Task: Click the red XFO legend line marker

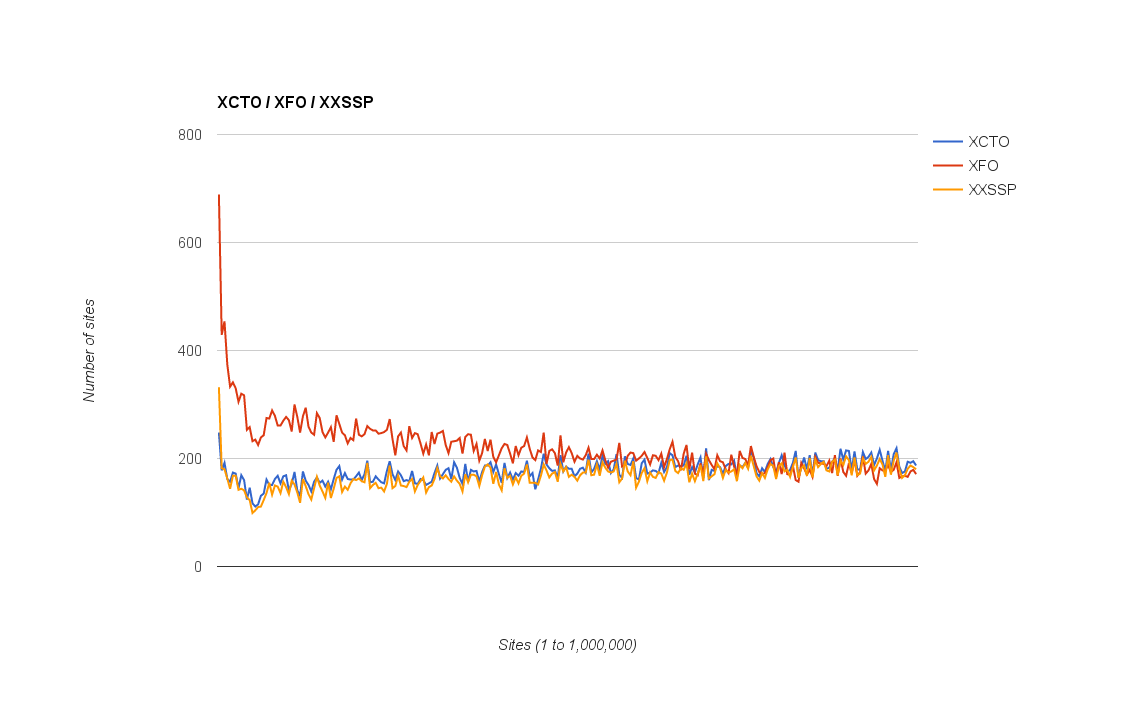Action: click(947, 166)
